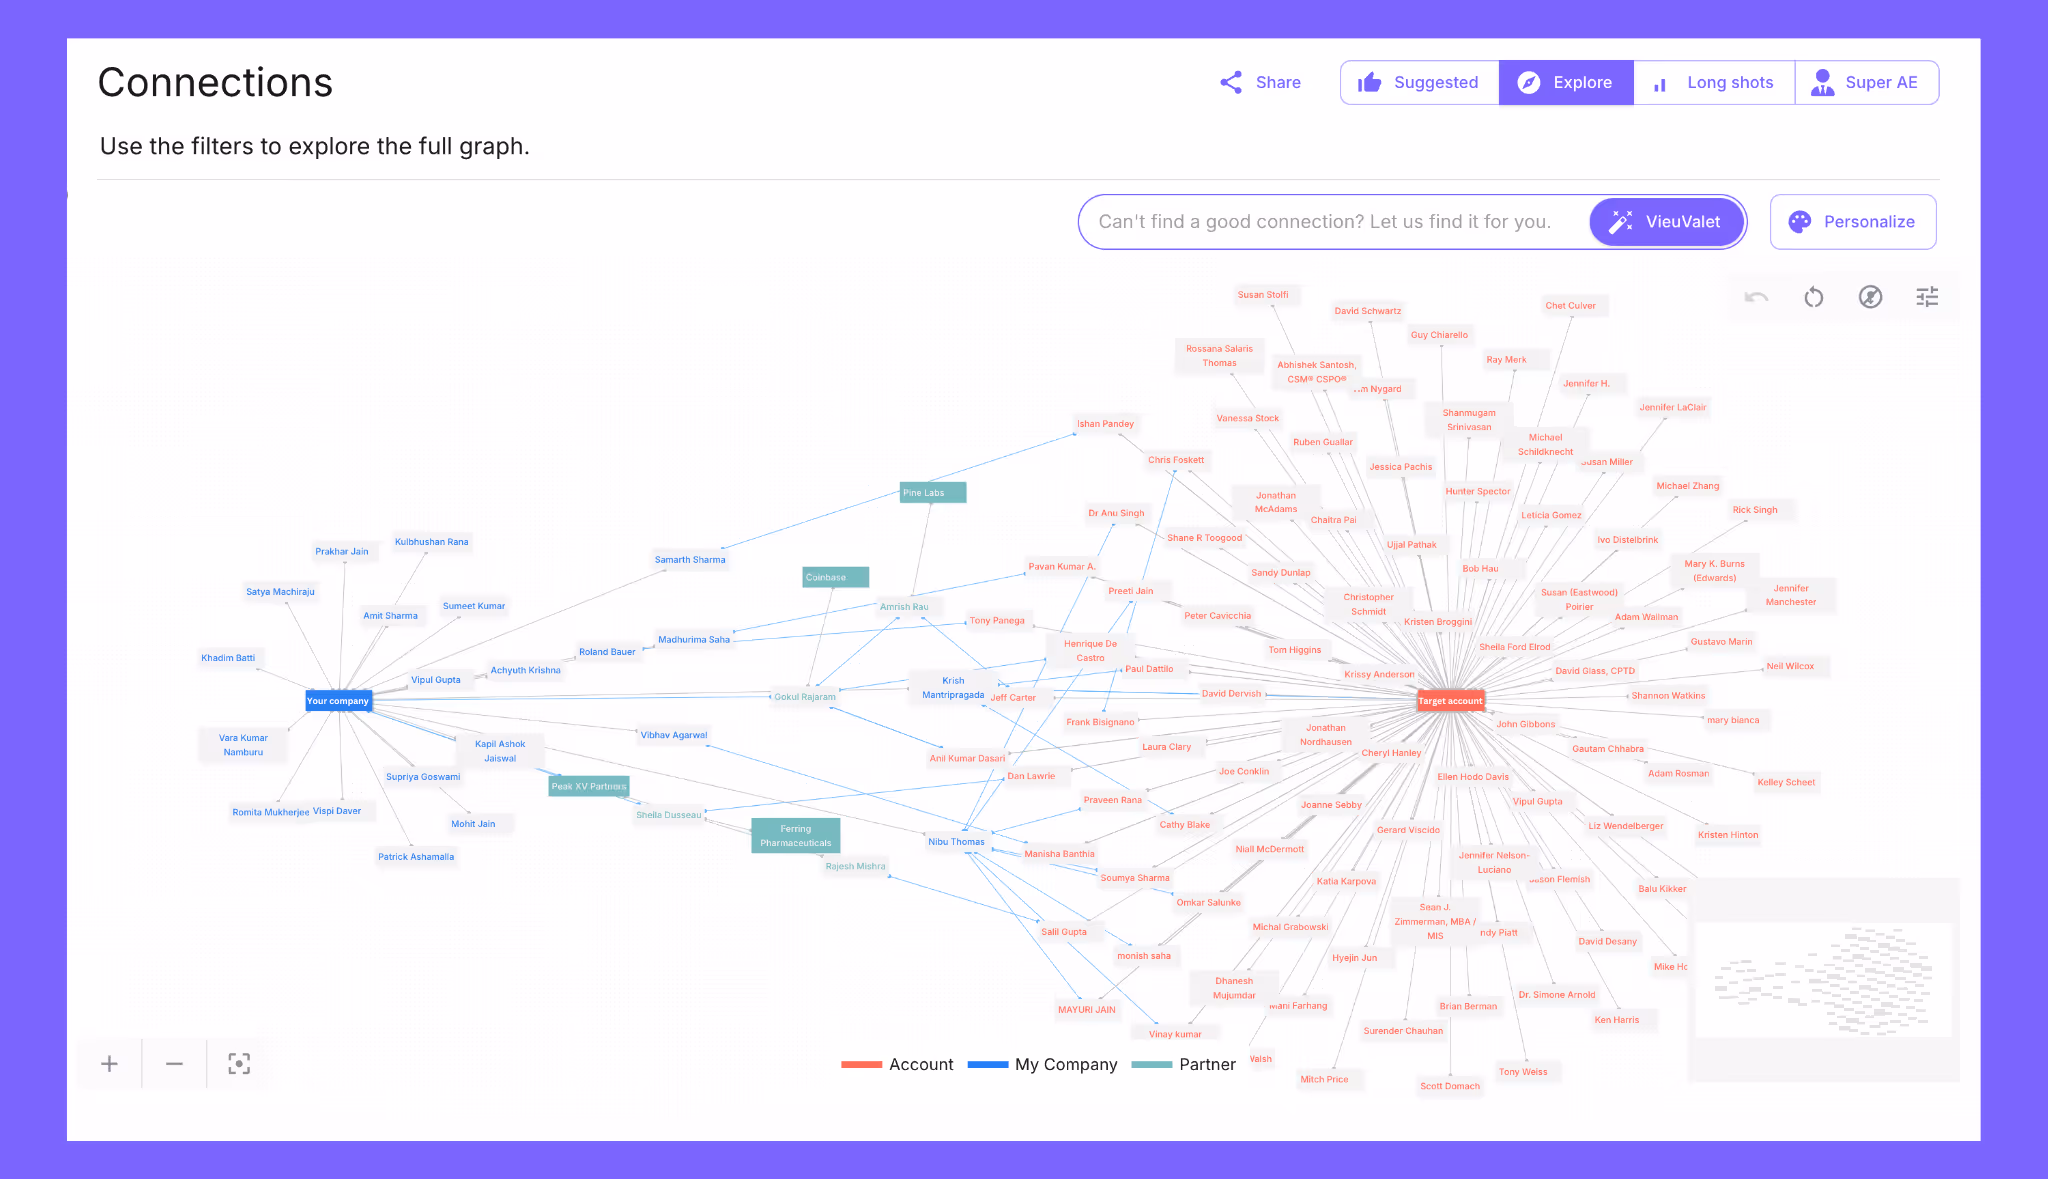
Task: Switch to the Super AE tab
Action: (x=1866, y=82)
